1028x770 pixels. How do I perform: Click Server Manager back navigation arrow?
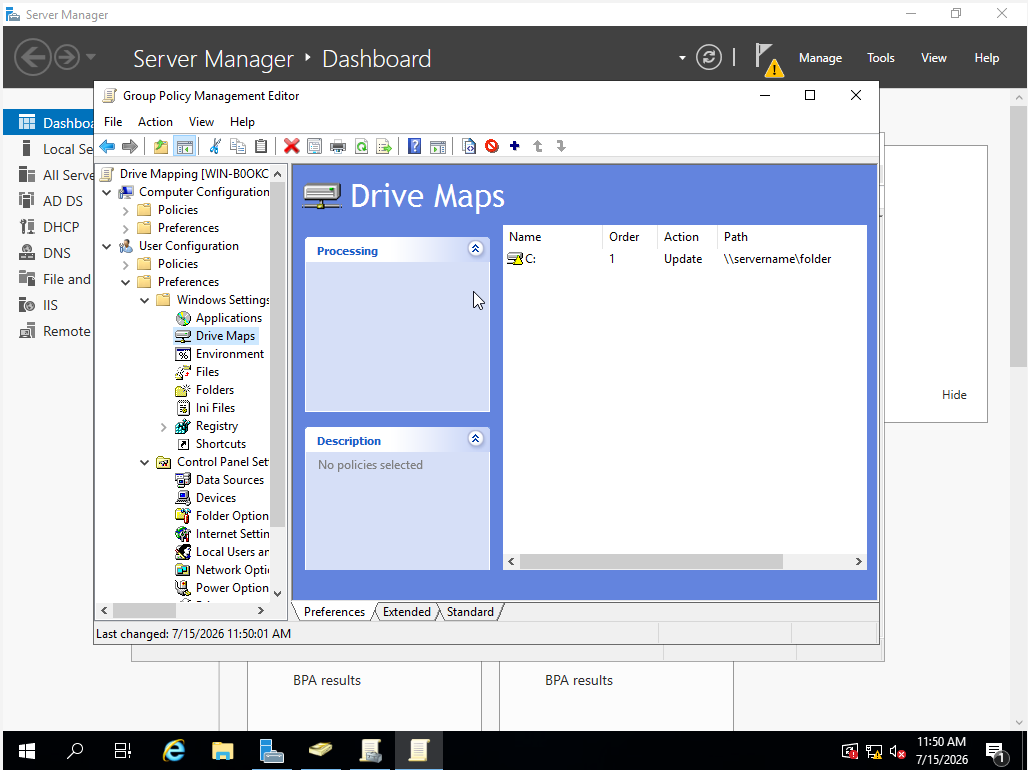(33, 58)
